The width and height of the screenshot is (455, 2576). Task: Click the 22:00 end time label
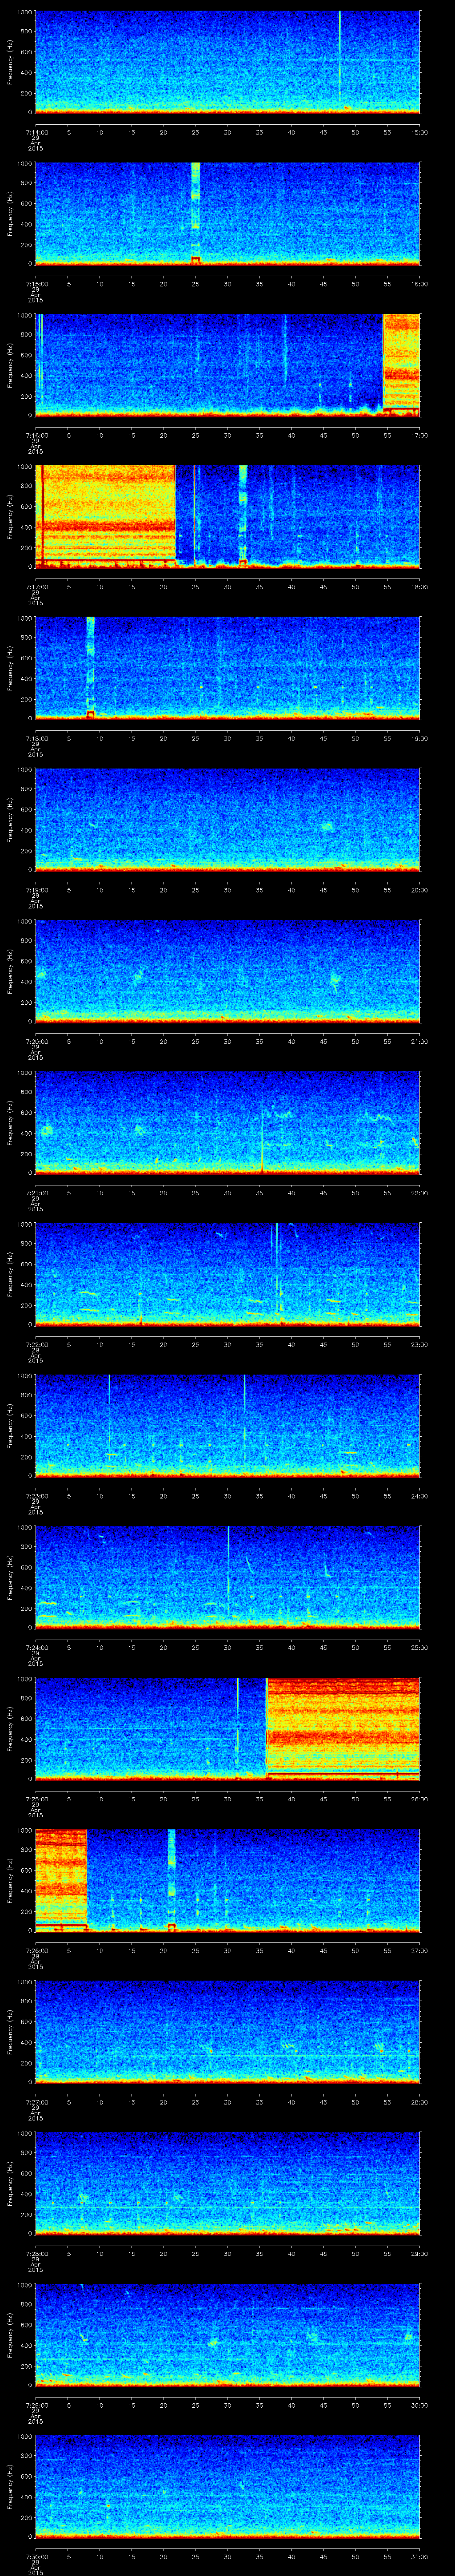(x=419, y=1193)
